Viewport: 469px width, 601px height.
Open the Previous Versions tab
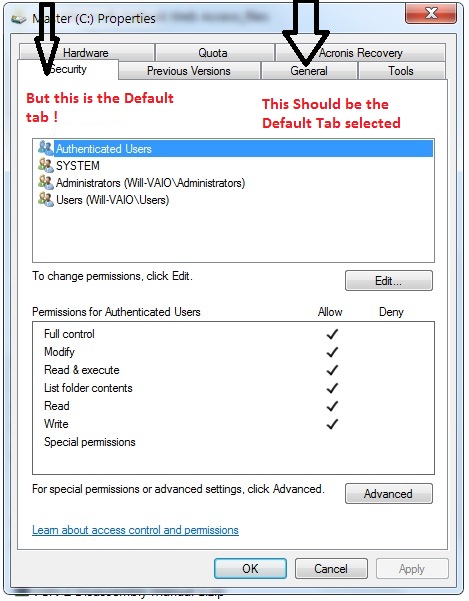click(189, 71)
